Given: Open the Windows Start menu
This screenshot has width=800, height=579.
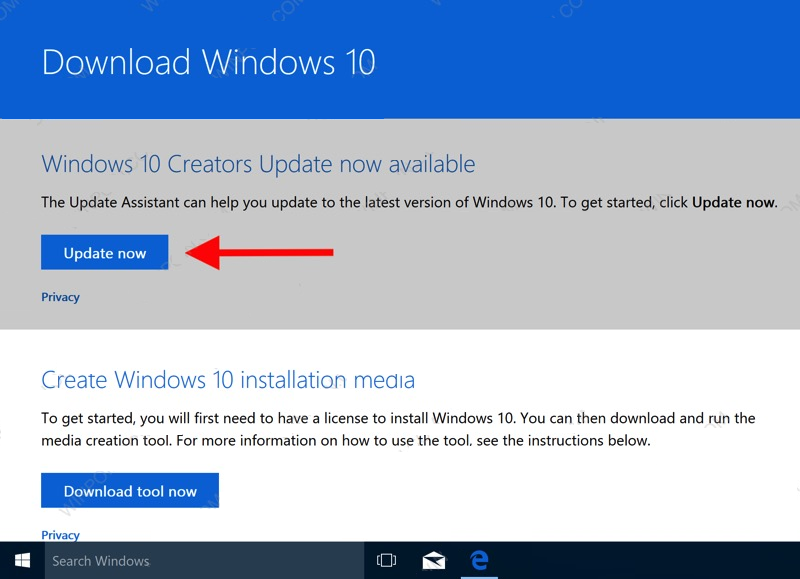Looking at the screenshot, I should pos(22,561).
